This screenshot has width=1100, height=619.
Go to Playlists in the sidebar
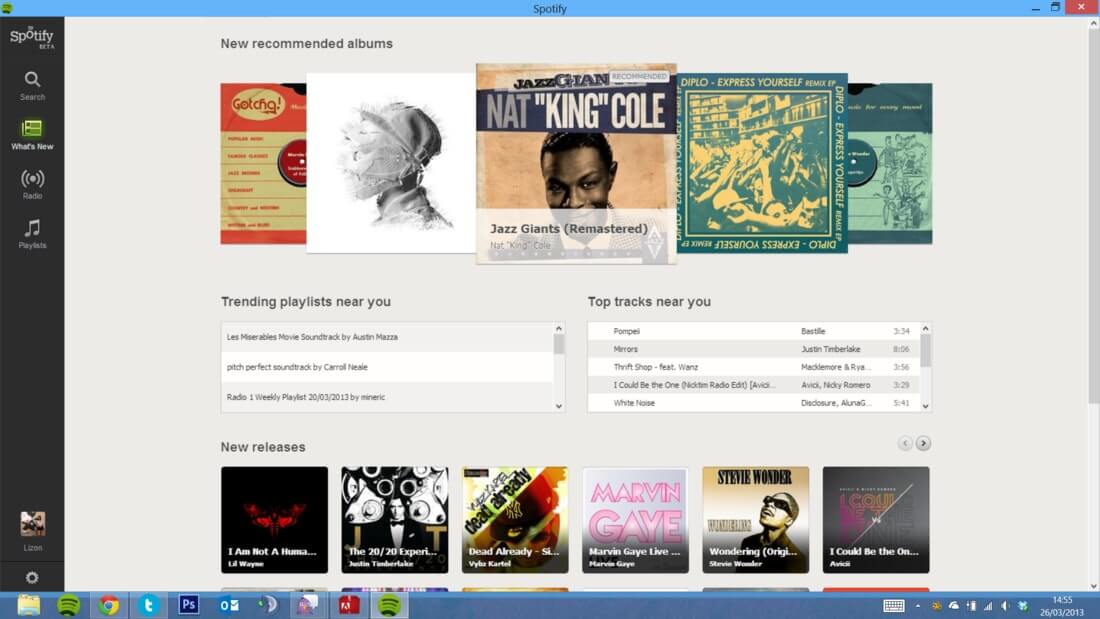point(32,234)
